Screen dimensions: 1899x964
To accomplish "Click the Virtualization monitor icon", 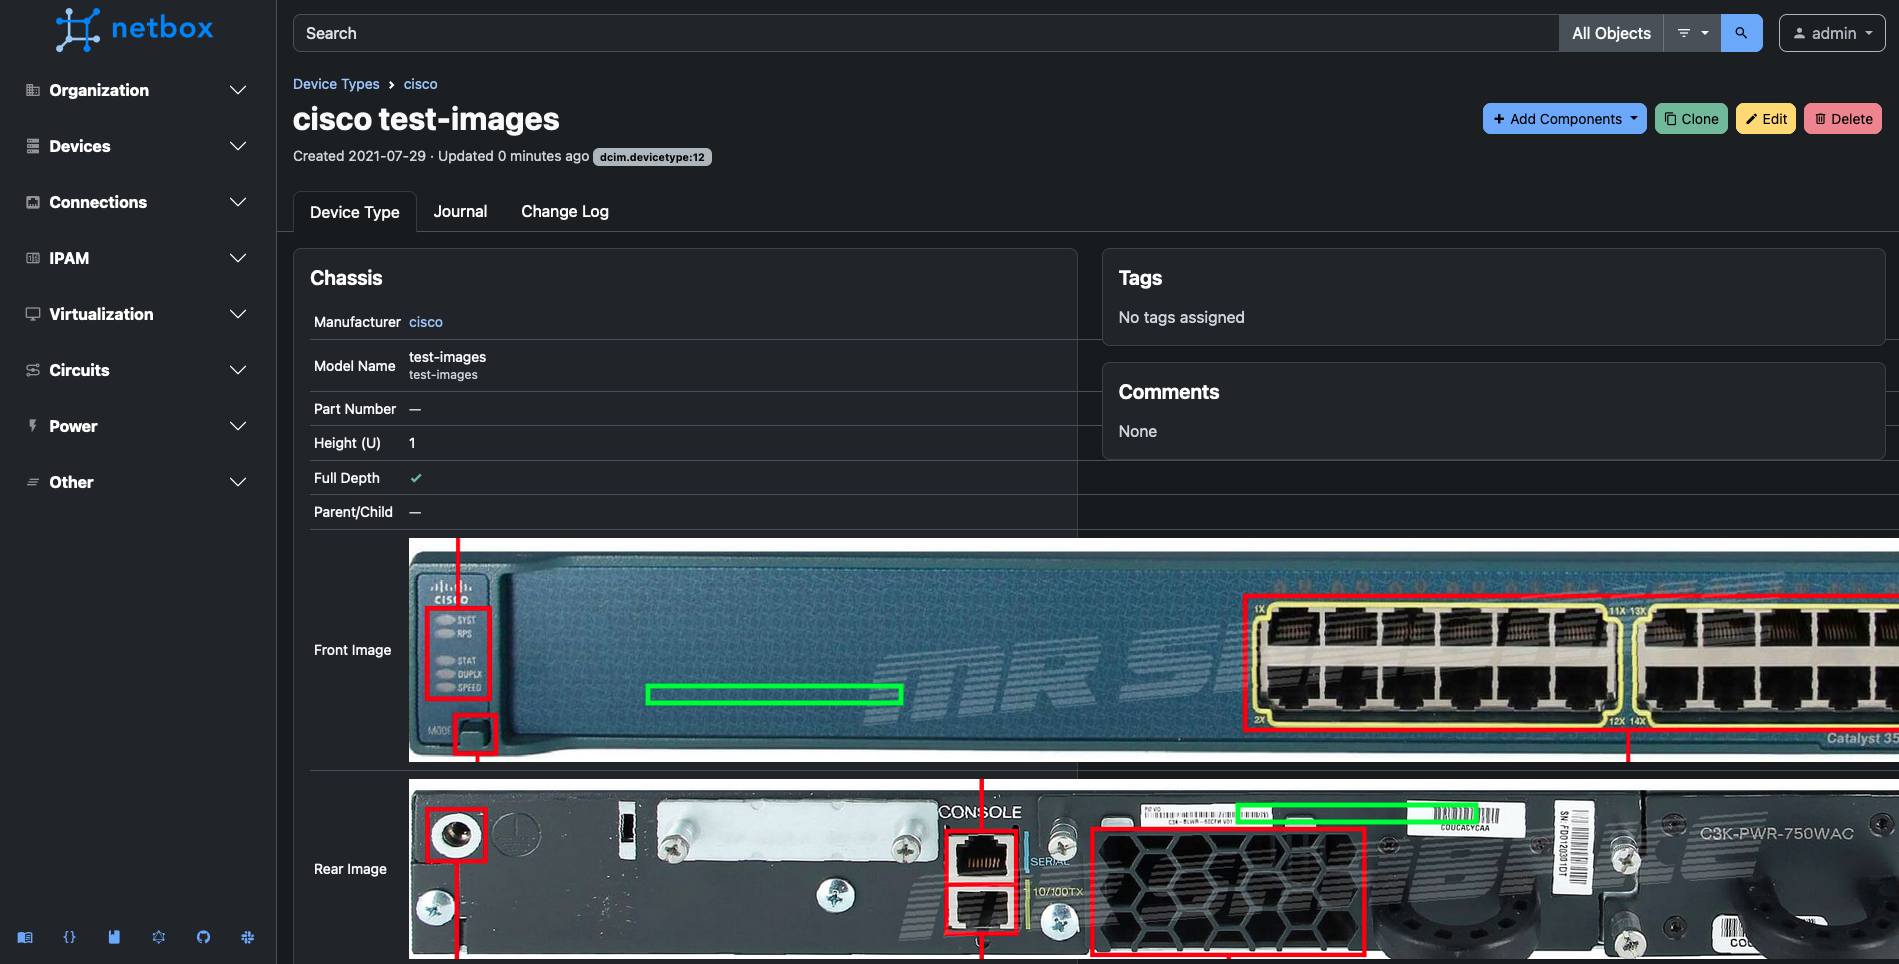I will tap(33, 314).
